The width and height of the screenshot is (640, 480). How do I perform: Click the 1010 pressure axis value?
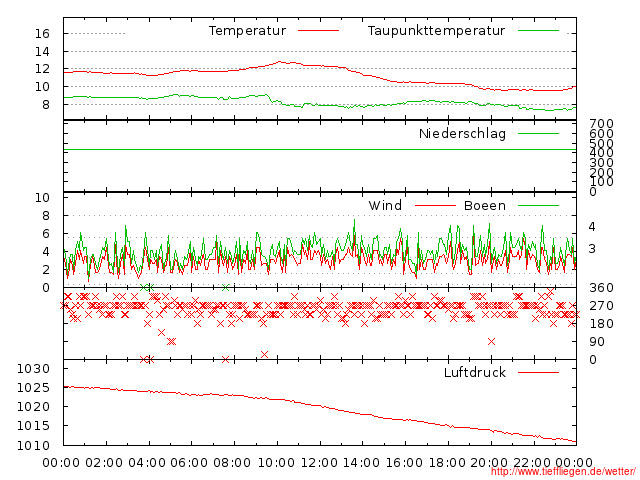33,445
